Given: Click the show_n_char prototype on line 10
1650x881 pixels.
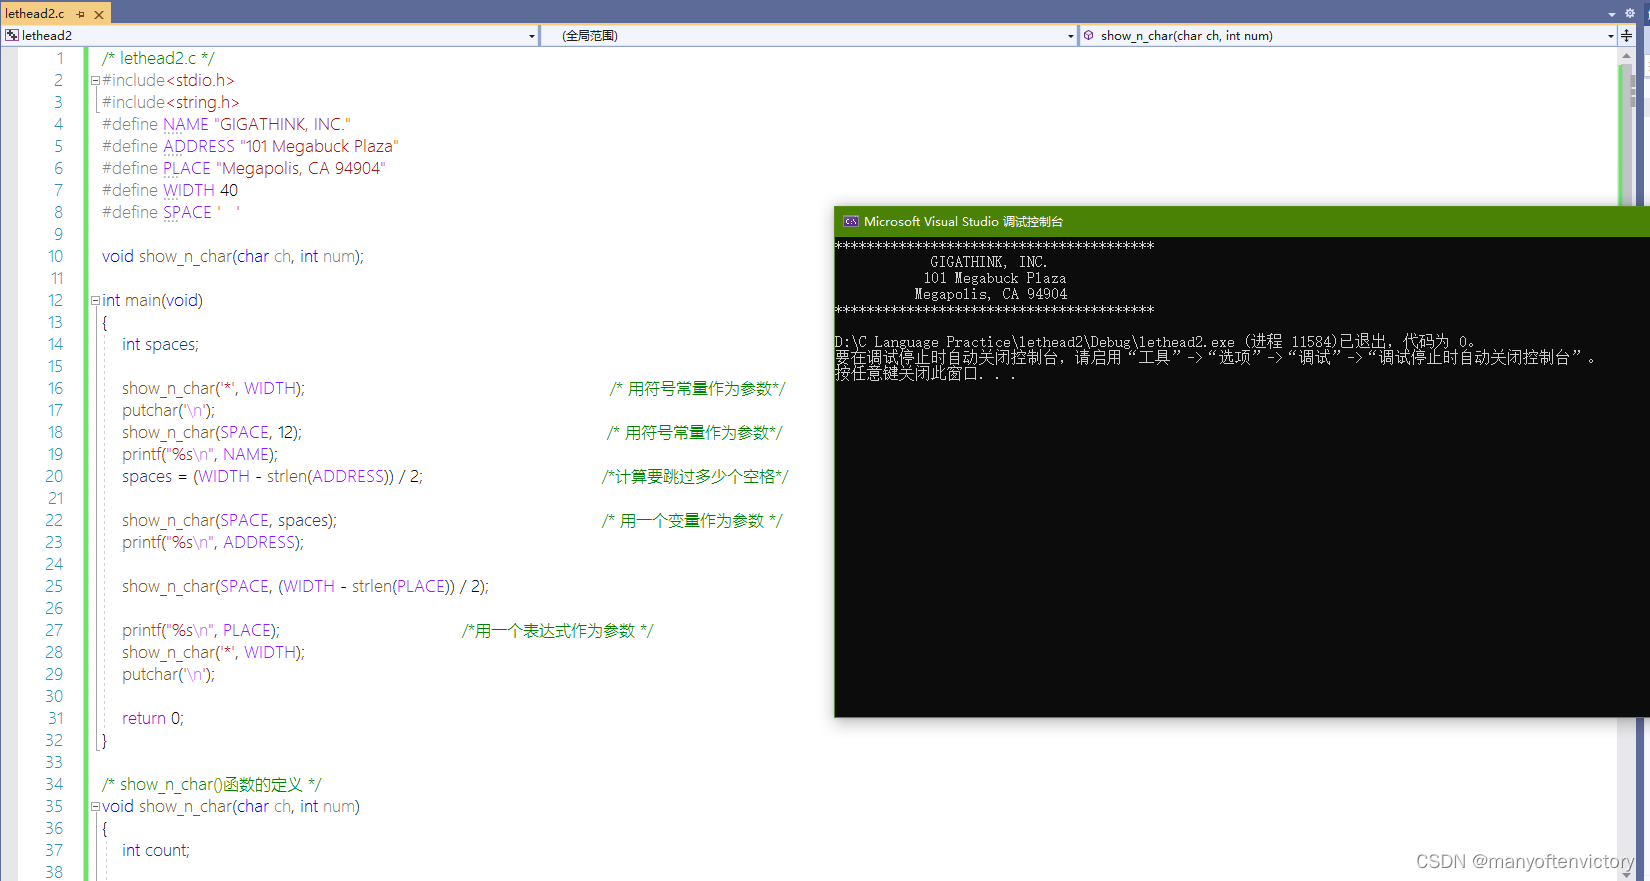Looking at the screenshot, I should click(x=233, y=256).
